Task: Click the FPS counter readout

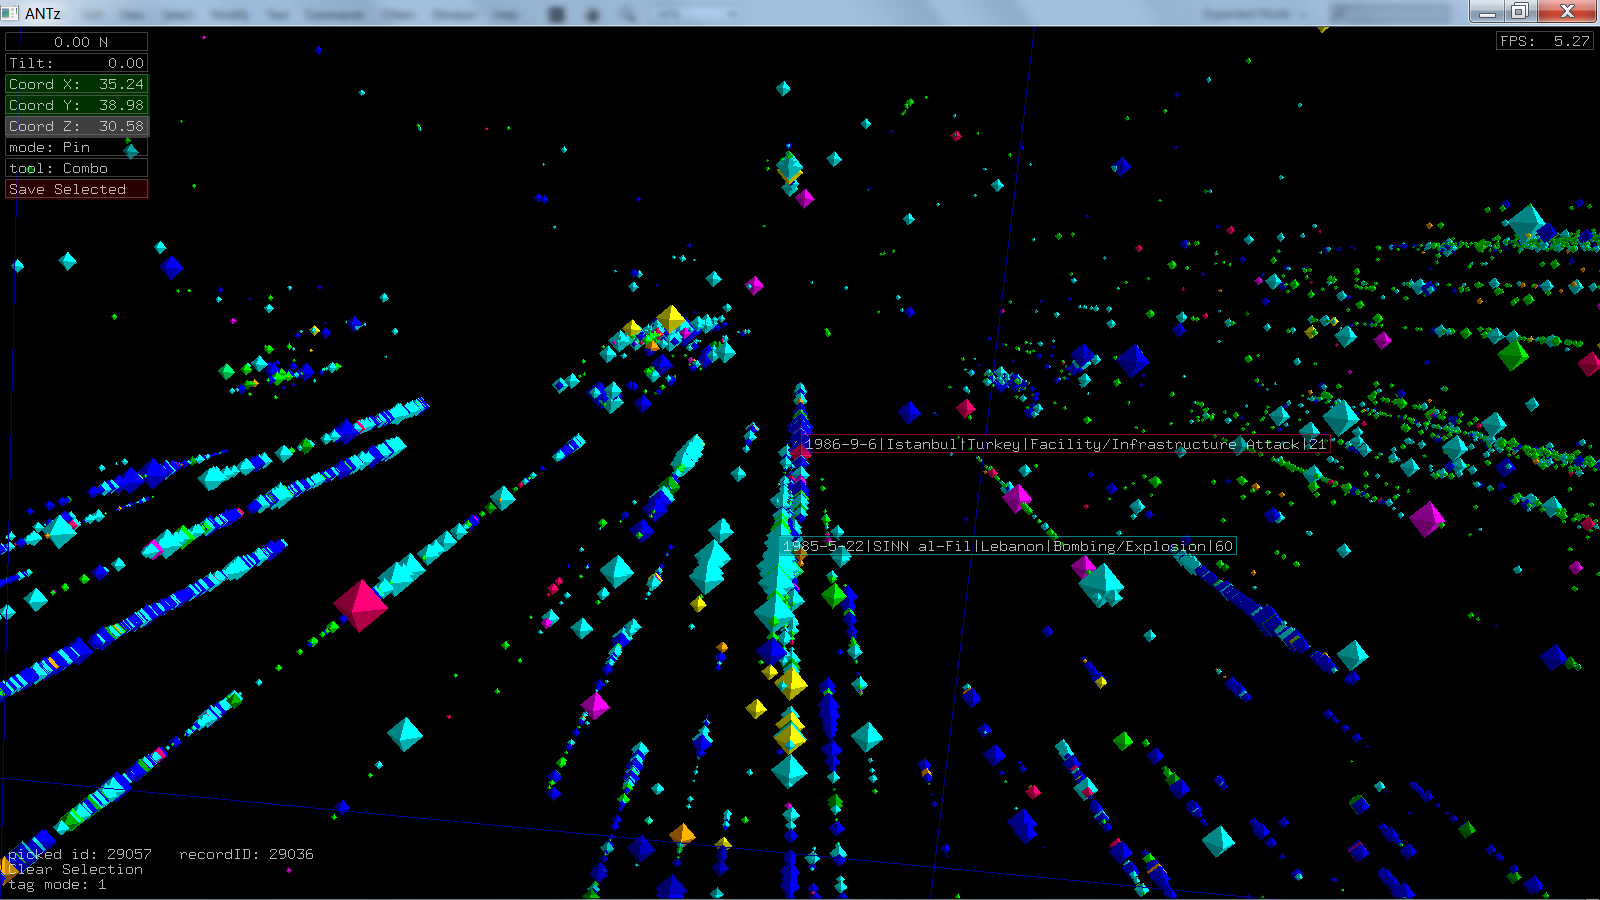Action: point(1544,41)
